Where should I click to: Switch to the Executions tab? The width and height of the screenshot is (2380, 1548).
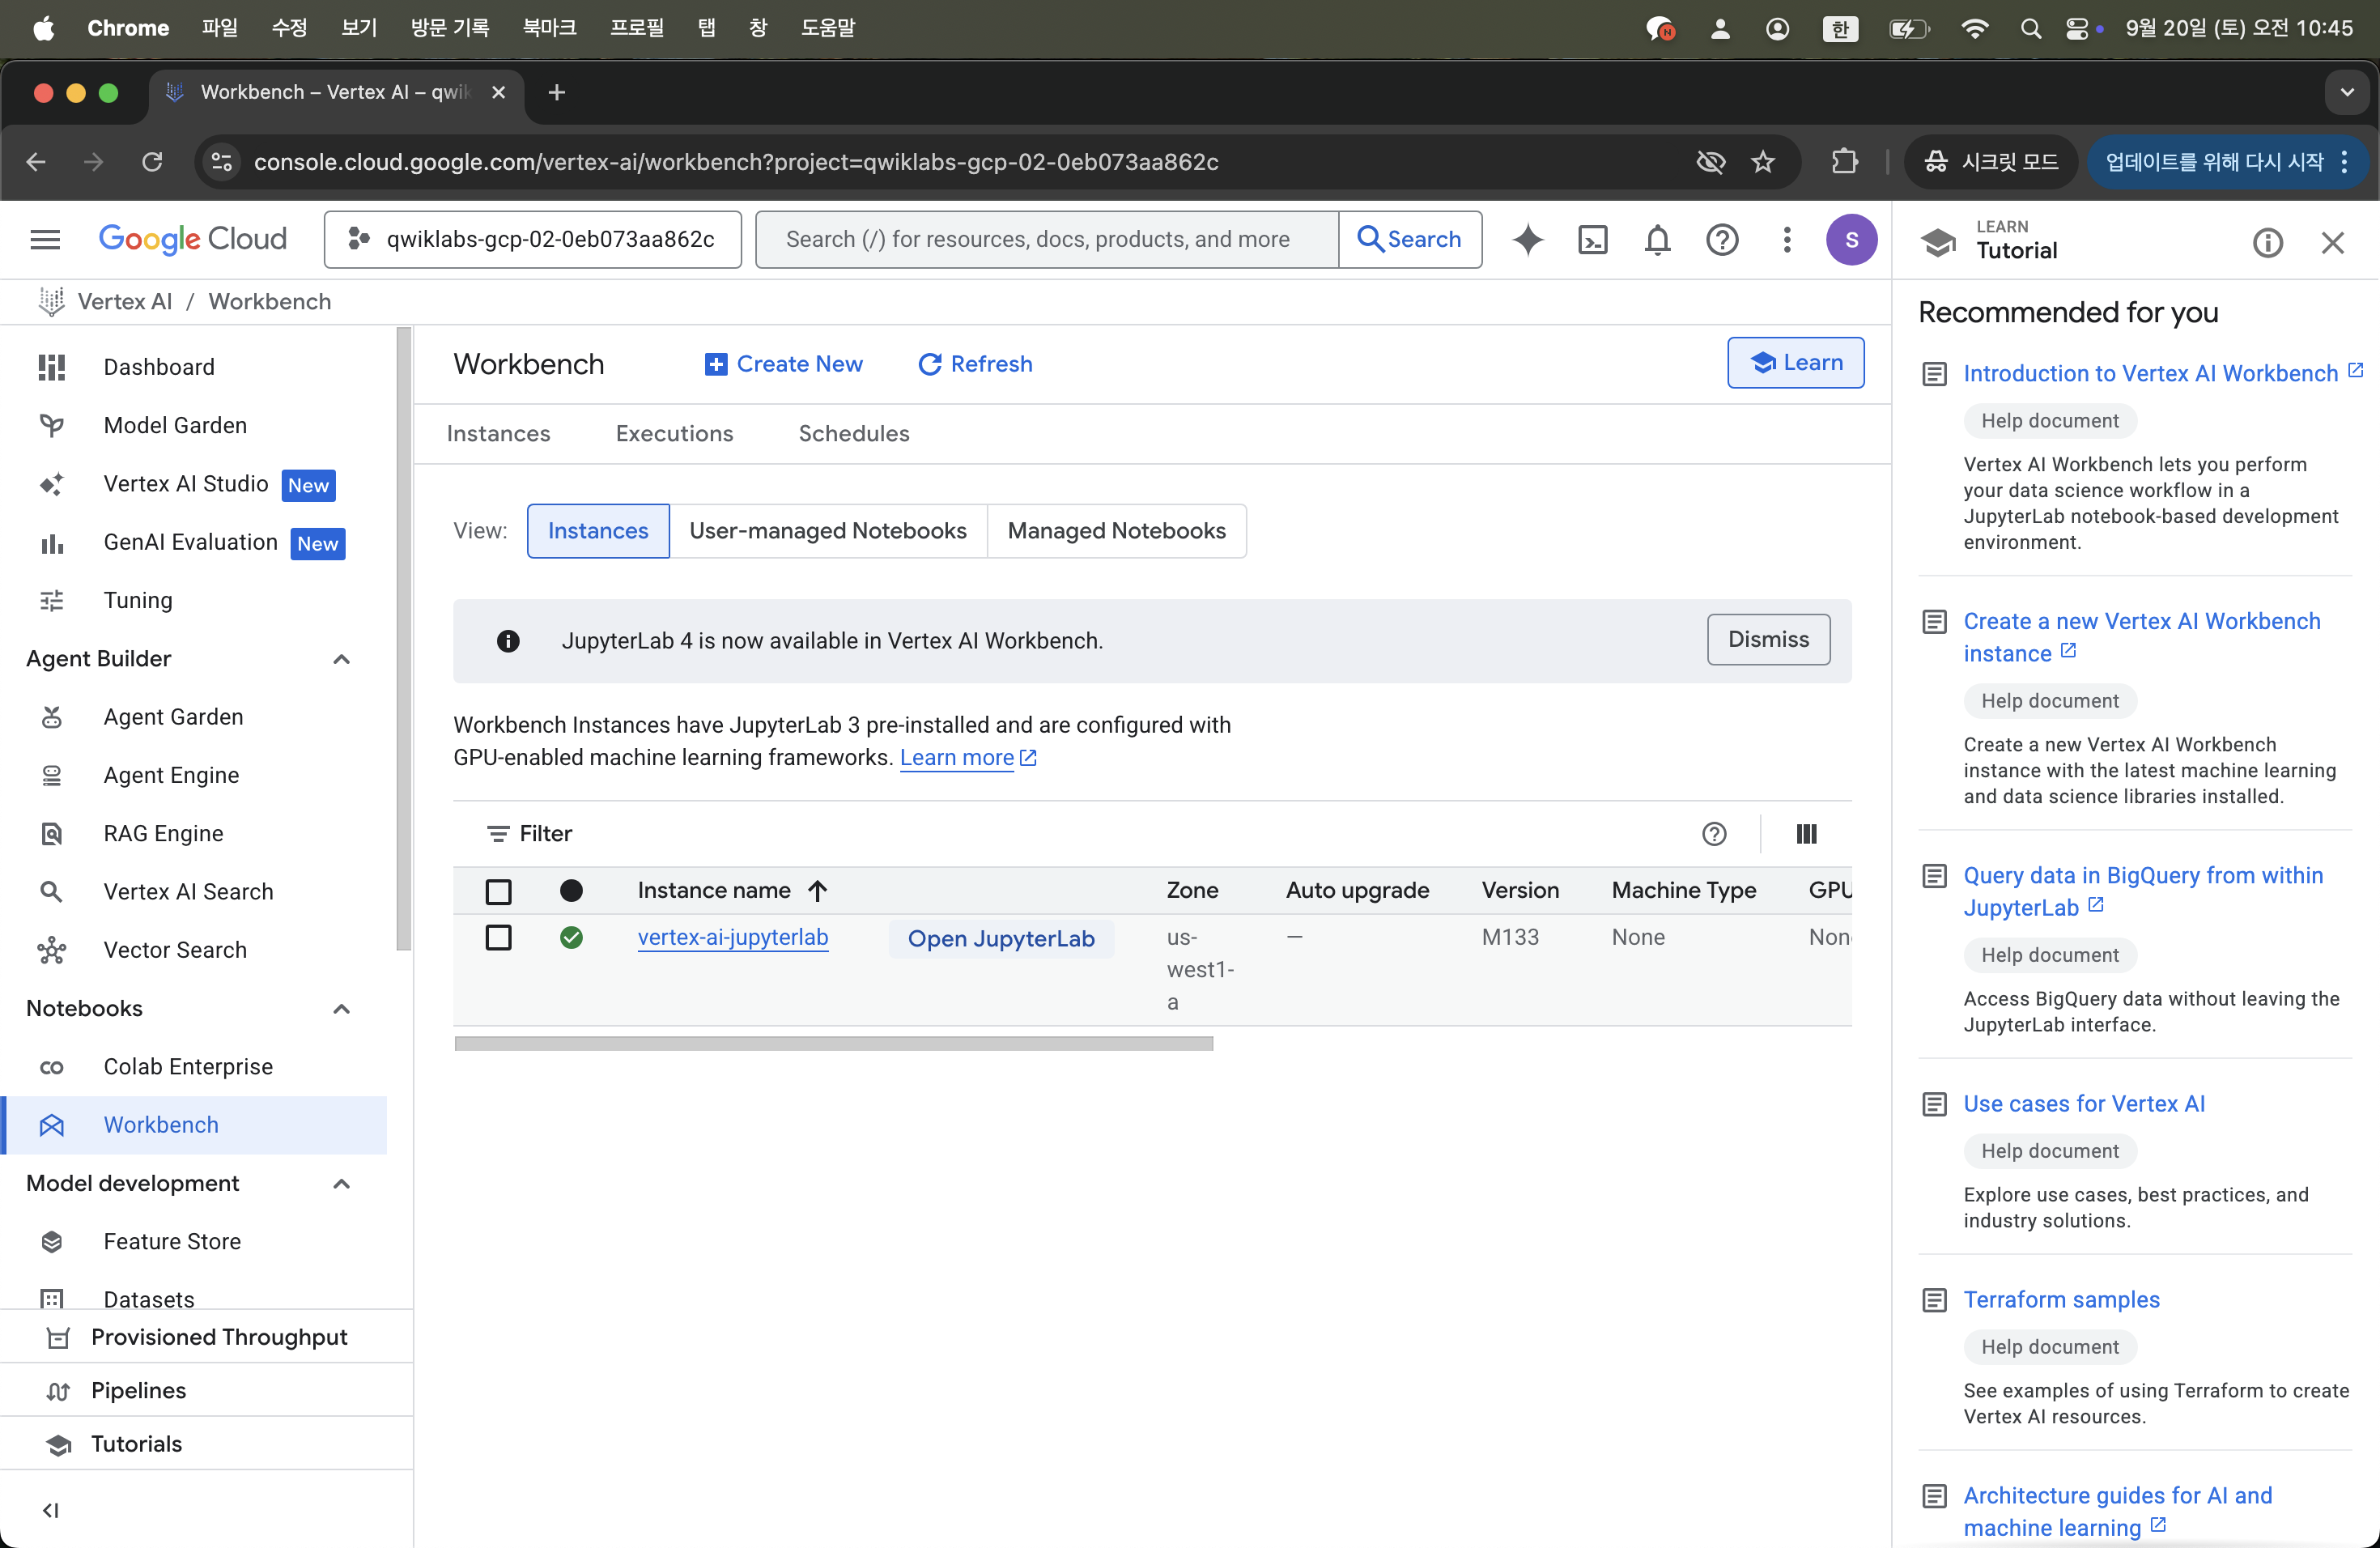pyautogui.click(x=674, y=434)
